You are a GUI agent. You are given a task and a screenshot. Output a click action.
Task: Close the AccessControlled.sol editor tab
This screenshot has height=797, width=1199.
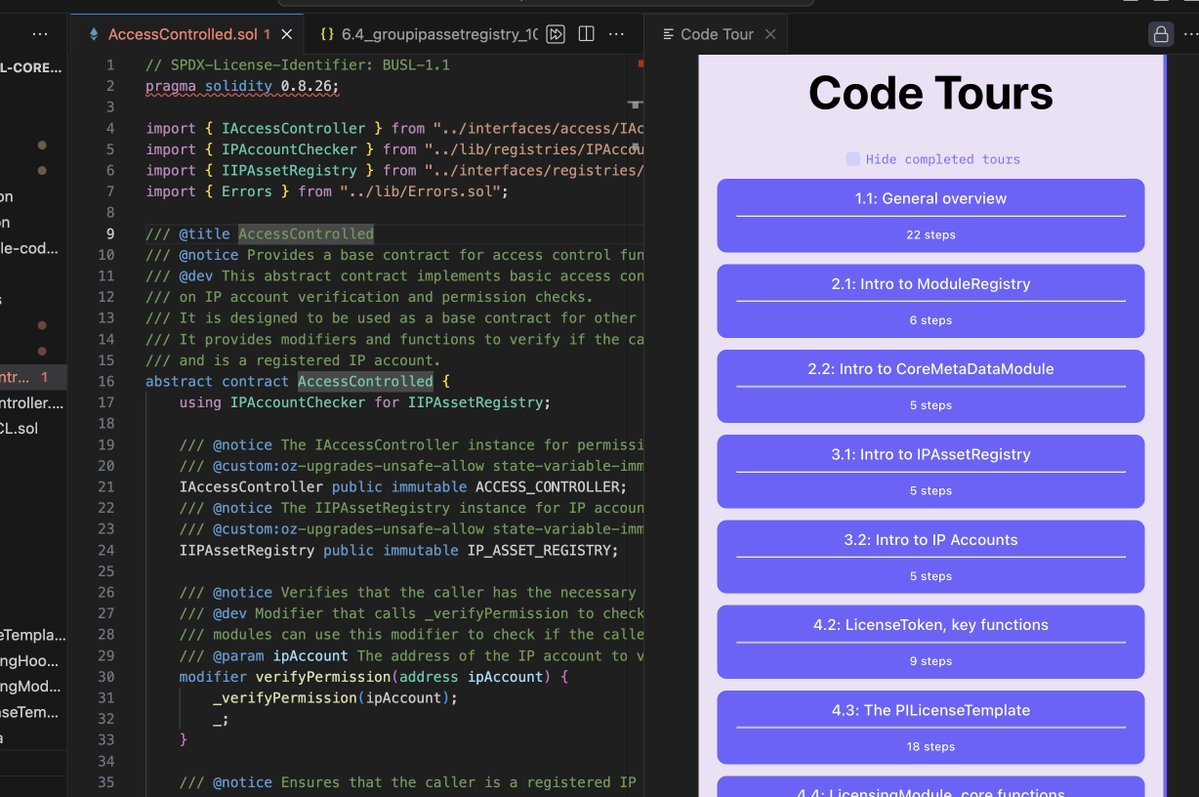pos(287,34)
